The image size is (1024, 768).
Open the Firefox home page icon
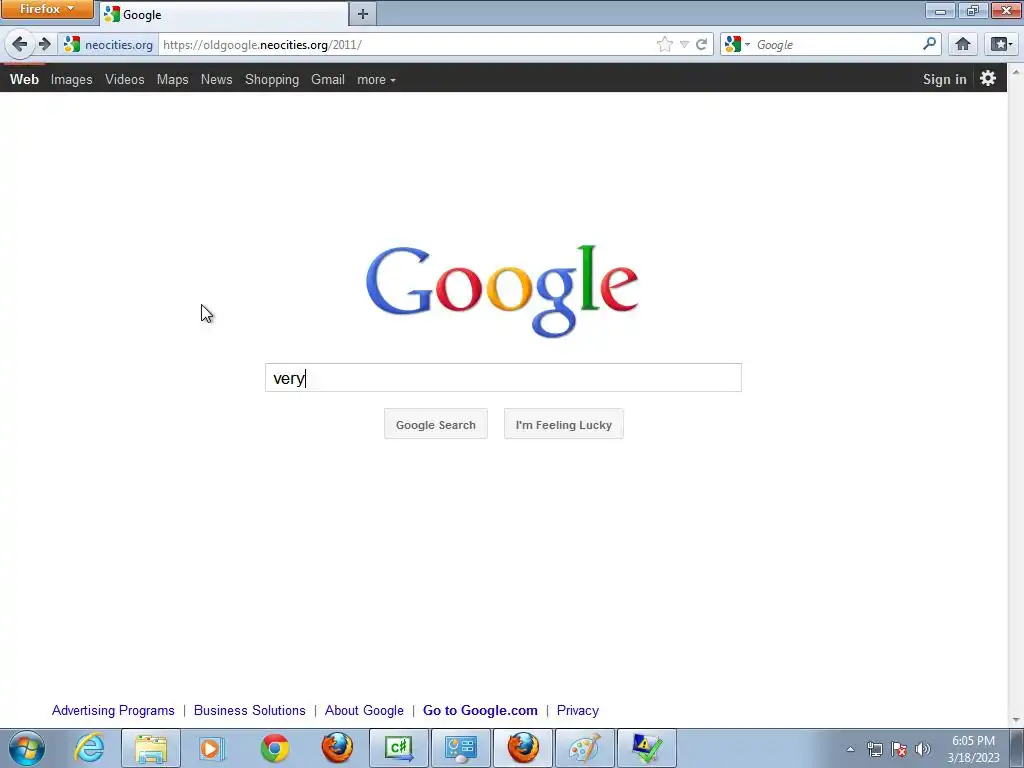pyautogui.click(x=963, y=44)
